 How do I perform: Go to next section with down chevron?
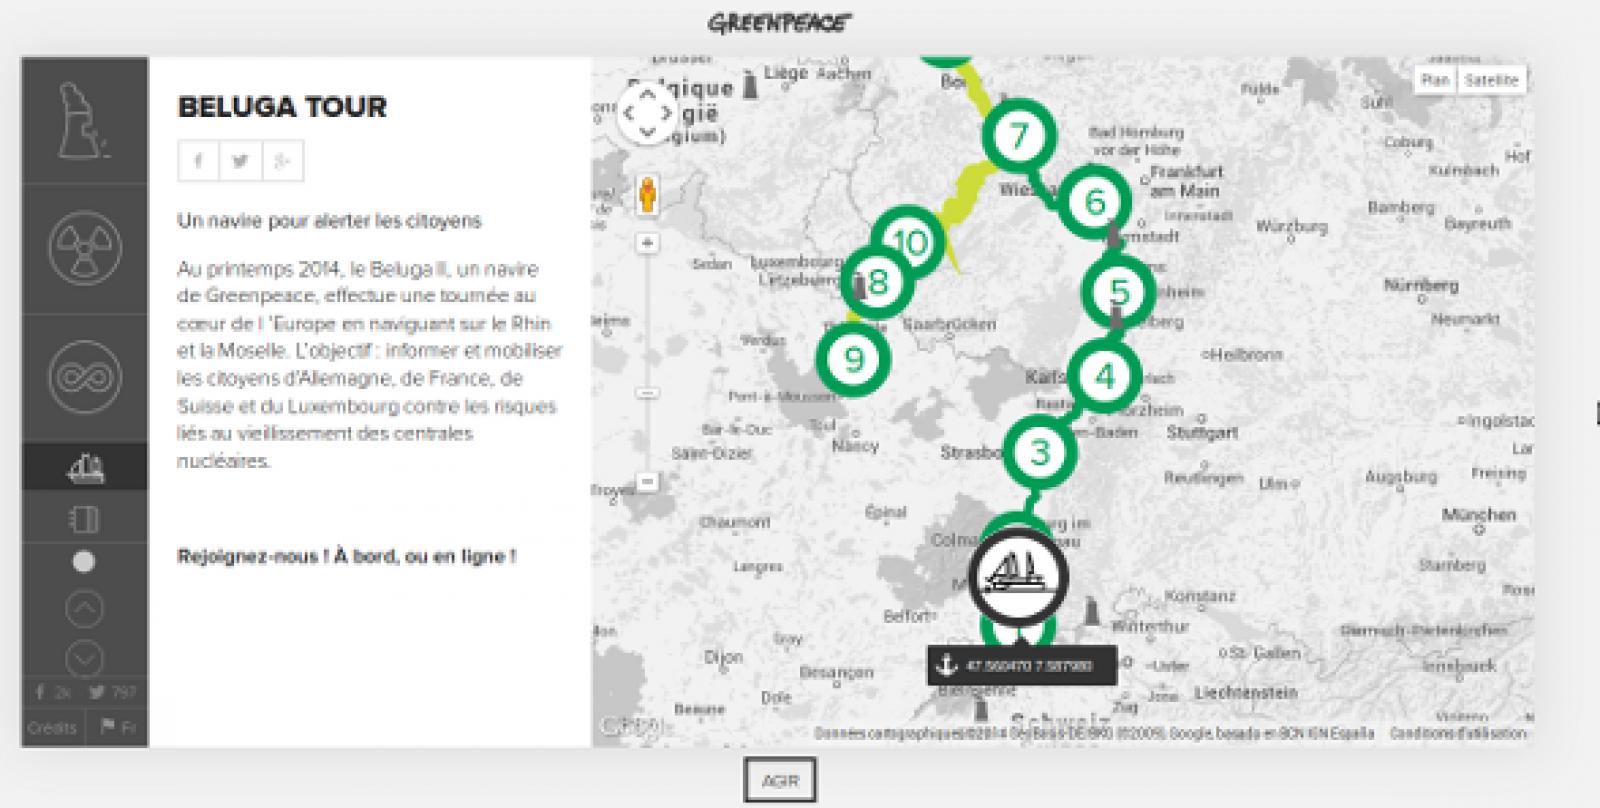[x=84, y=658]
